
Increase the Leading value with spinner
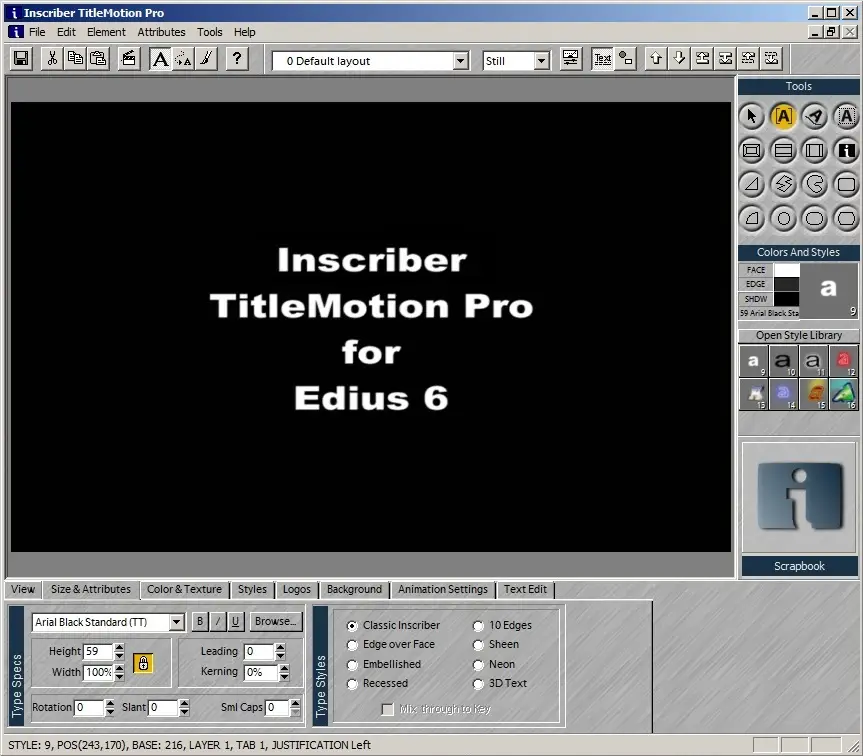280,648
